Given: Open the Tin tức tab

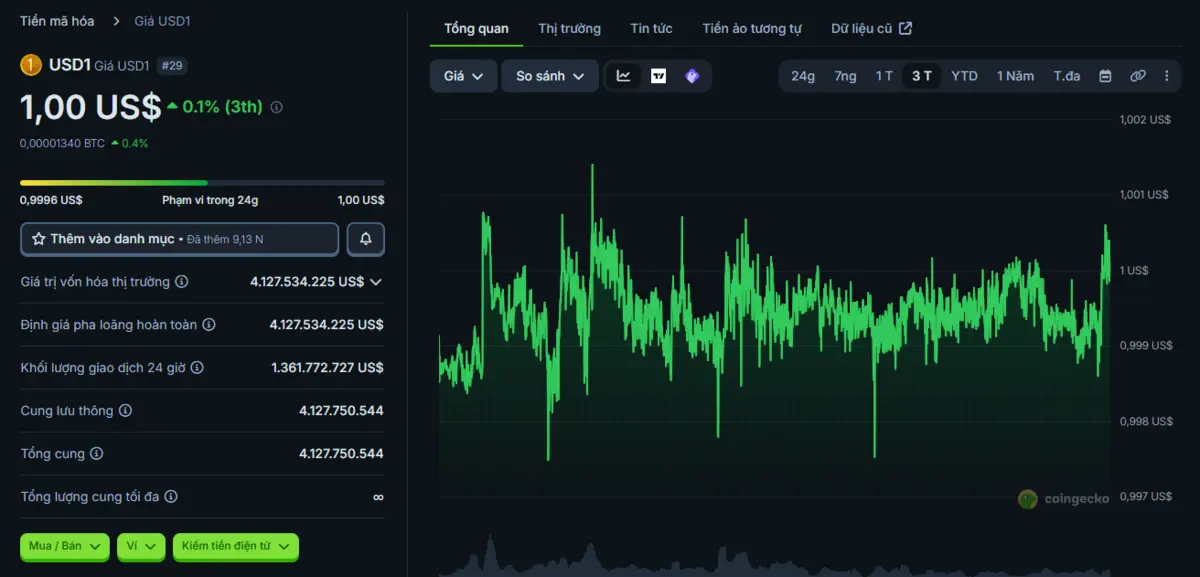Looking at the screenshot, I should (x=651, y=28).
